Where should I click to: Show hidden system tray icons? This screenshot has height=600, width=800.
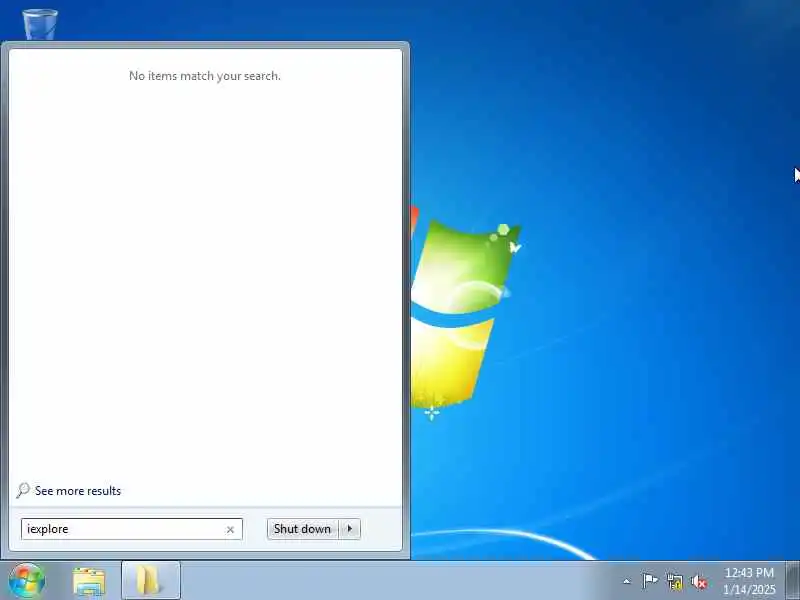click(x=627, y=581)
